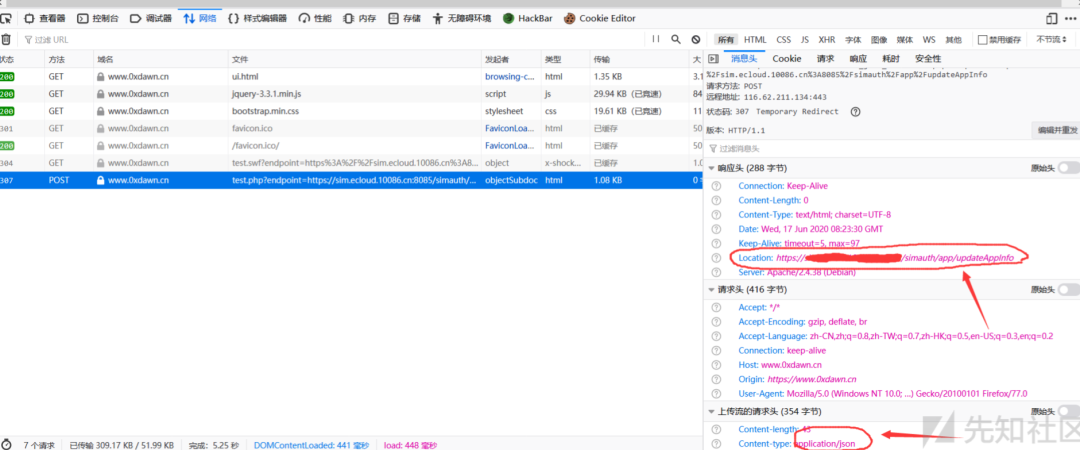
Task: Click the stopwatch performance analysis icon
Action: (7, 444)
